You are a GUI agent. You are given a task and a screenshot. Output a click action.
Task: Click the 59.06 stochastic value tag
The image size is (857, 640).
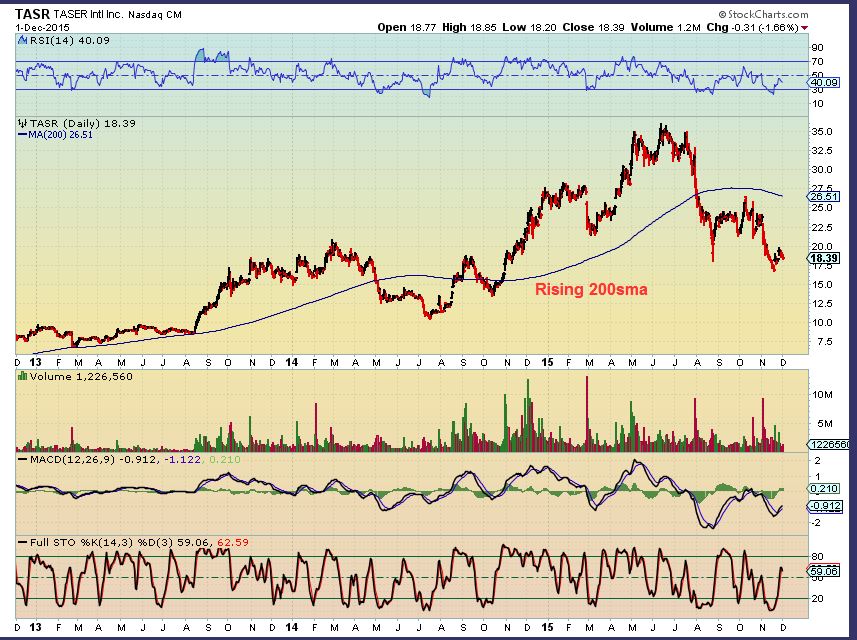tap(824, 572)
